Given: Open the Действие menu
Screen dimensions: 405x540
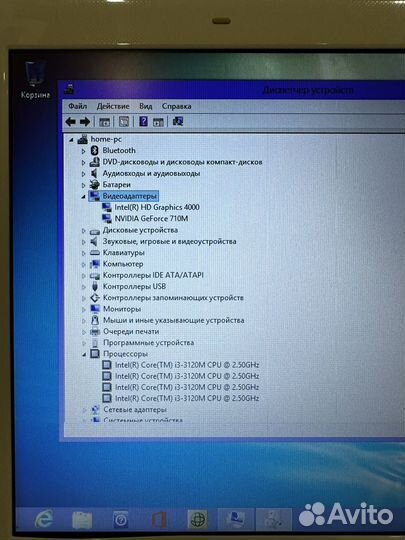Looking at the screenshot, I should [113, 106].
